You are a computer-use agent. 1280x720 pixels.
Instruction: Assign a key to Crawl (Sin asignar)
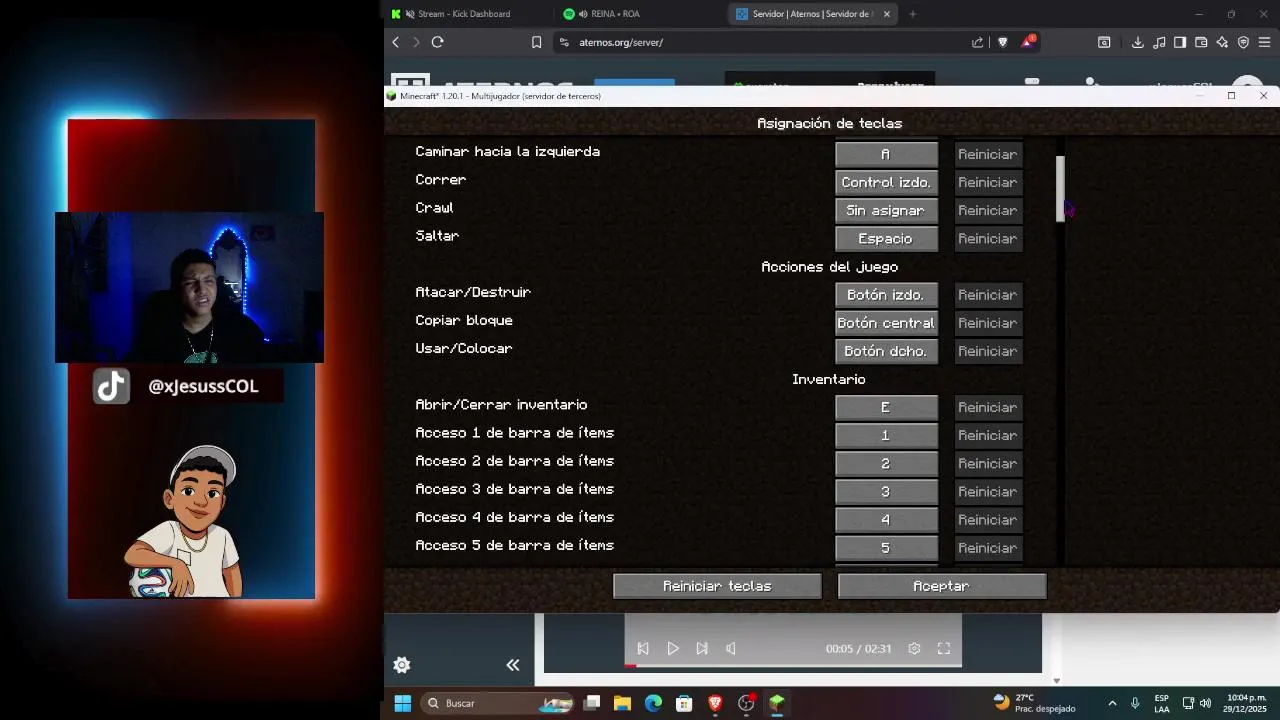click(x=886, y=210)
